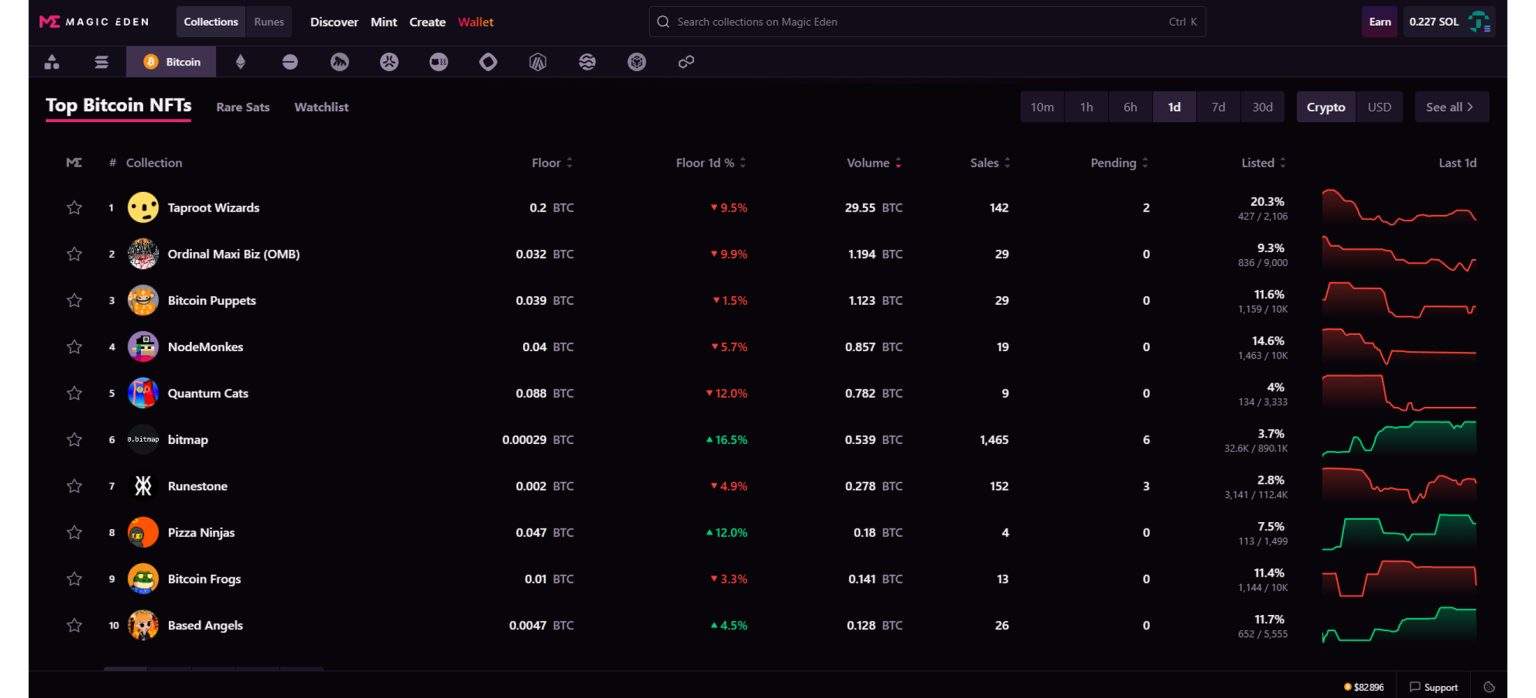Switch prices to Crypto

pos(1326,107)
